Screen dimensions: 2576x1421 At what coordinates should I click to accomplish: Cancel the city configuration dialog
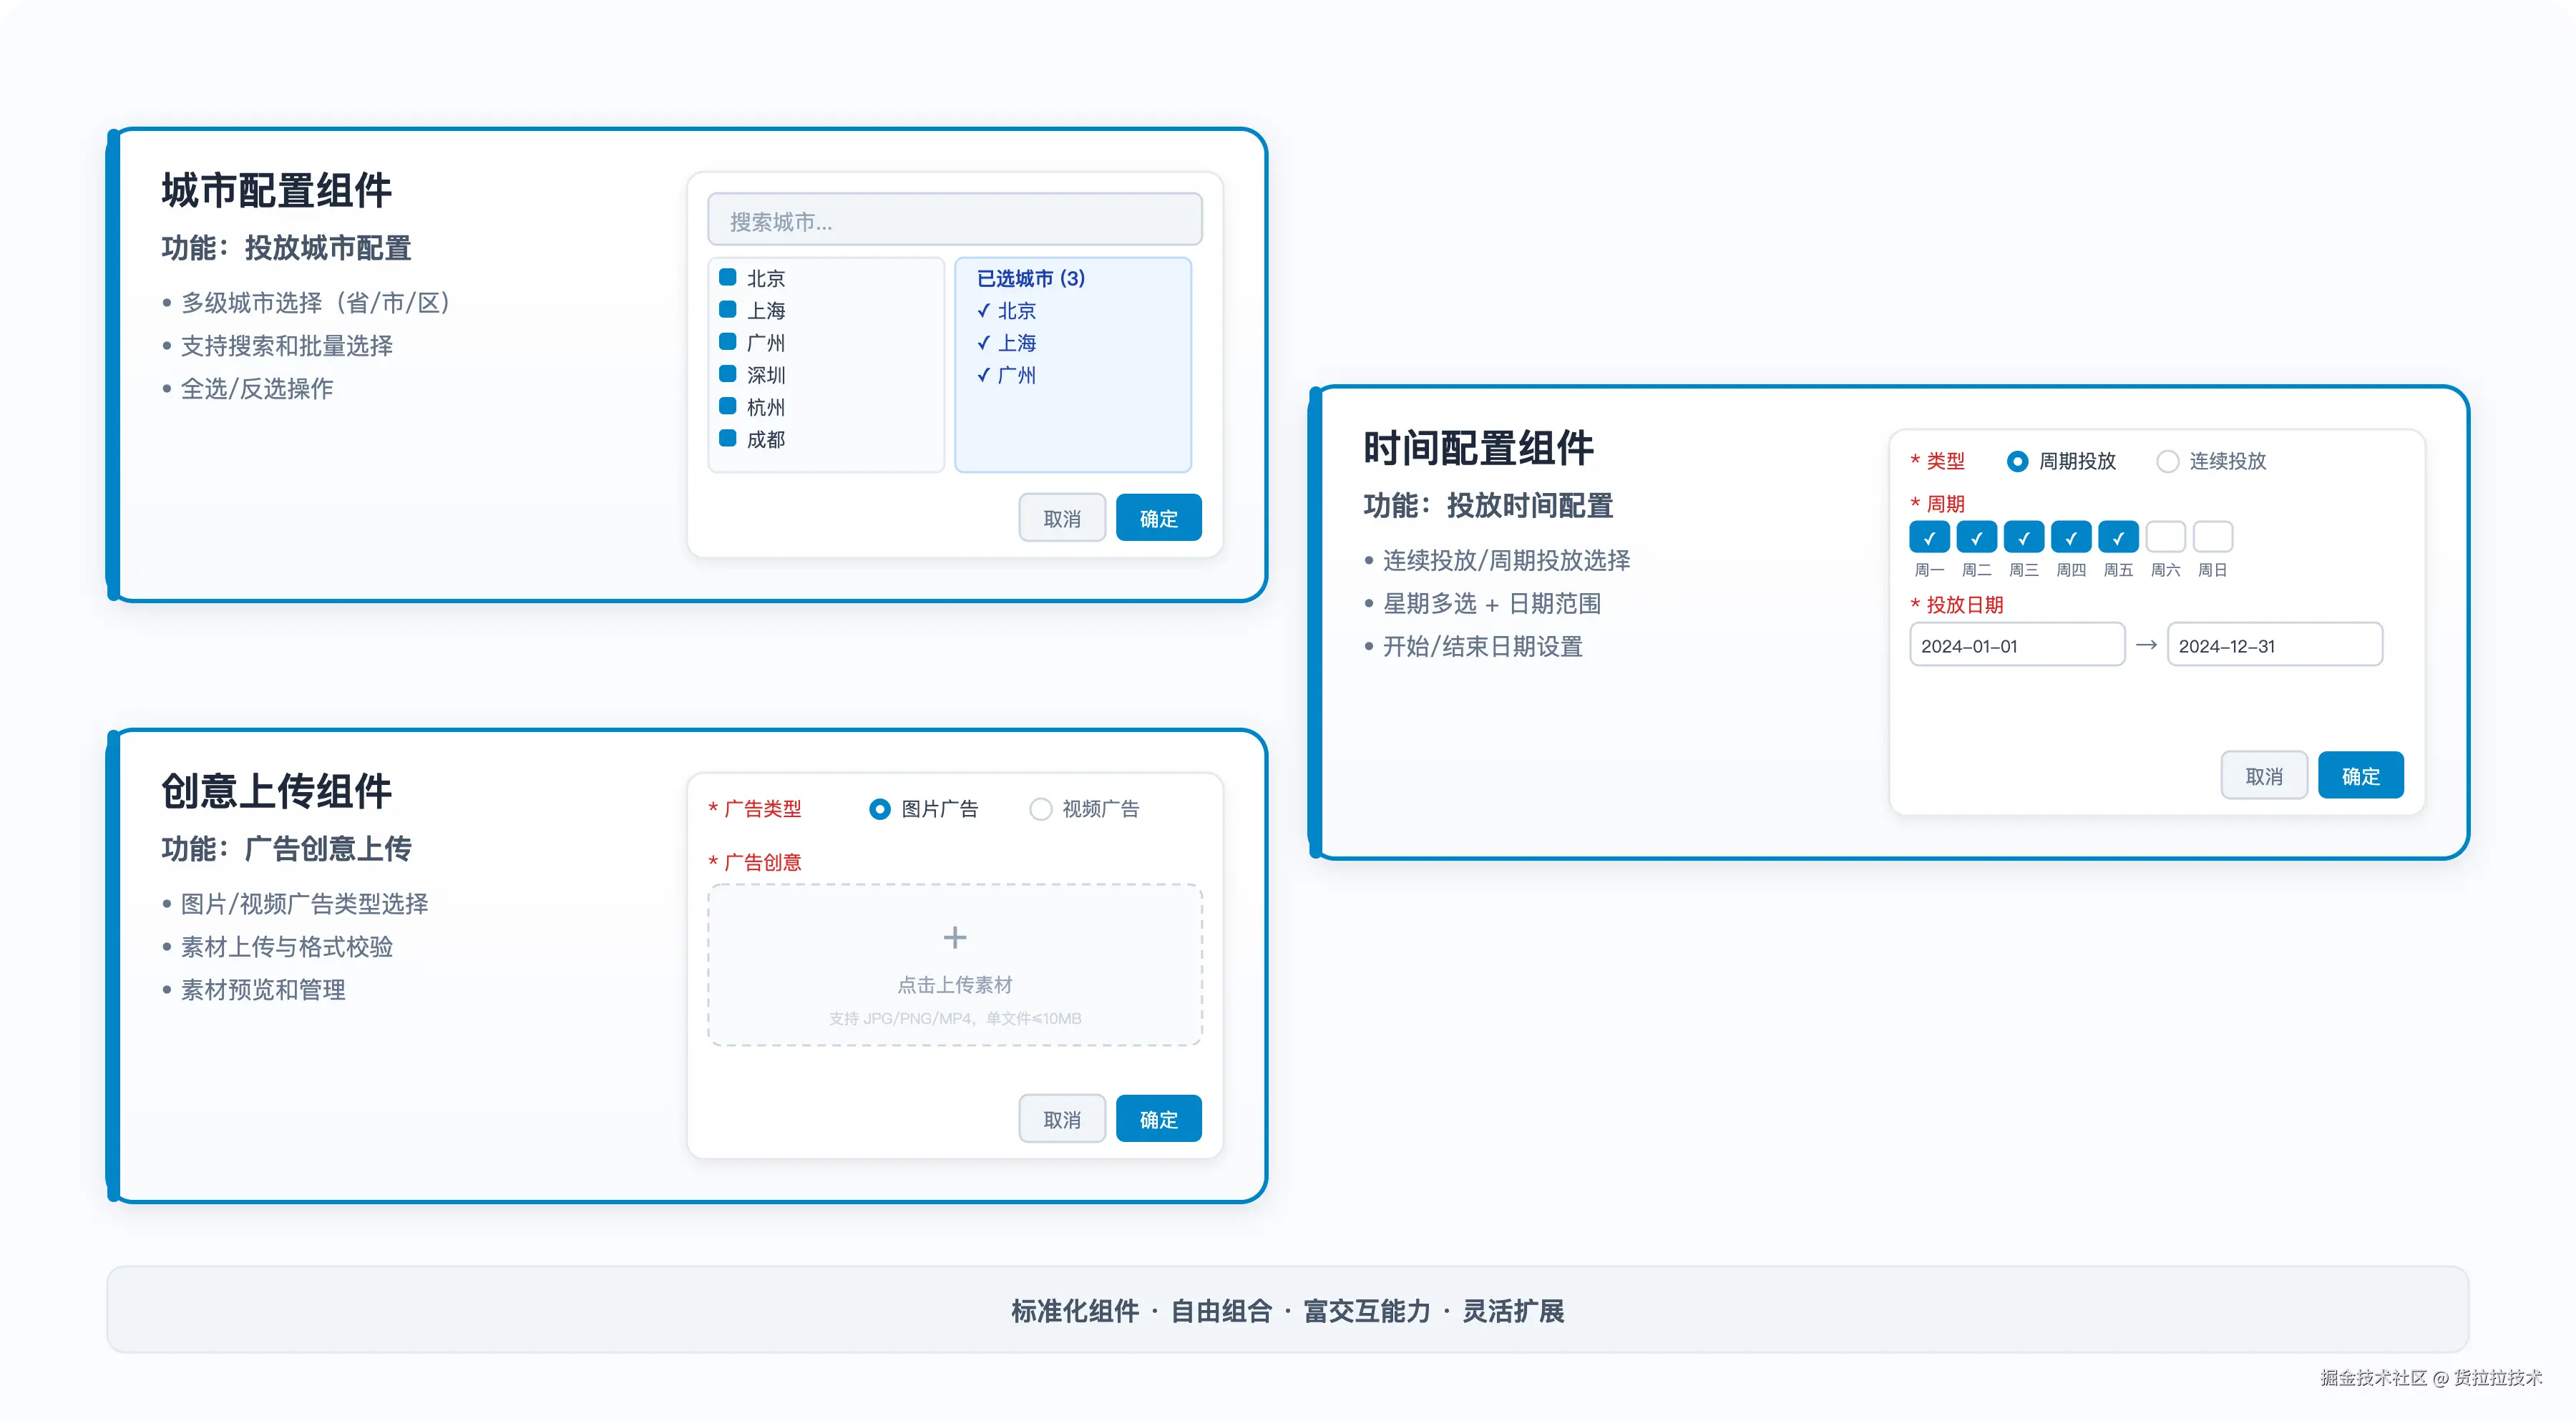pyautogui.click(x=1062, y=518)
